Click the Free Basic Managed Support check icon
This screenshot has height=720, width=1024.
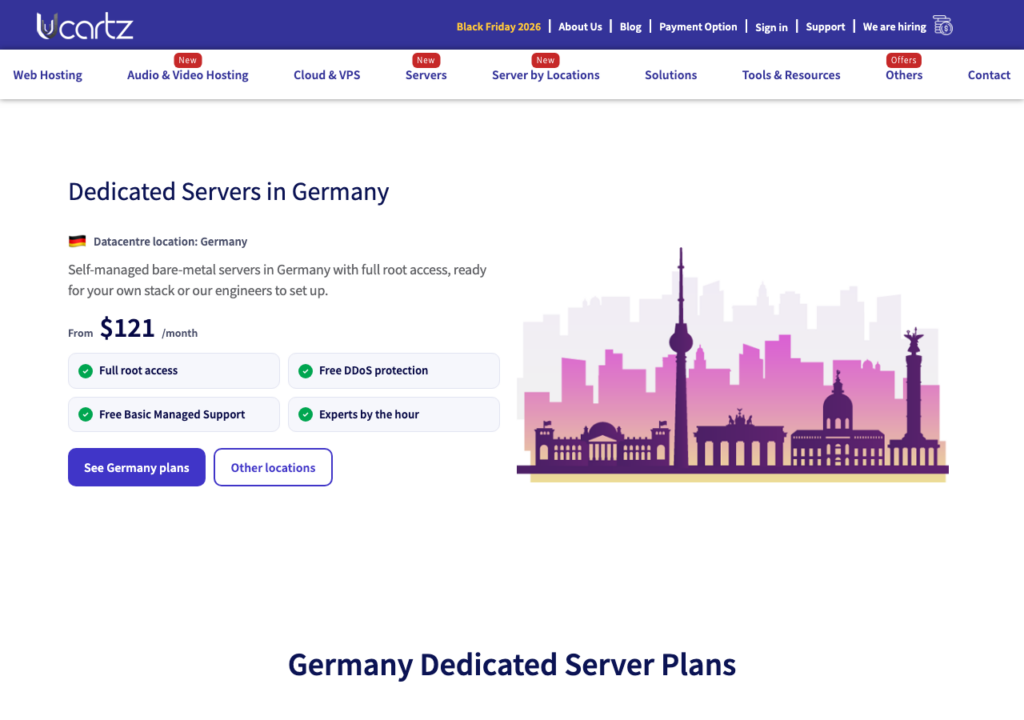[x=86, y=414]
